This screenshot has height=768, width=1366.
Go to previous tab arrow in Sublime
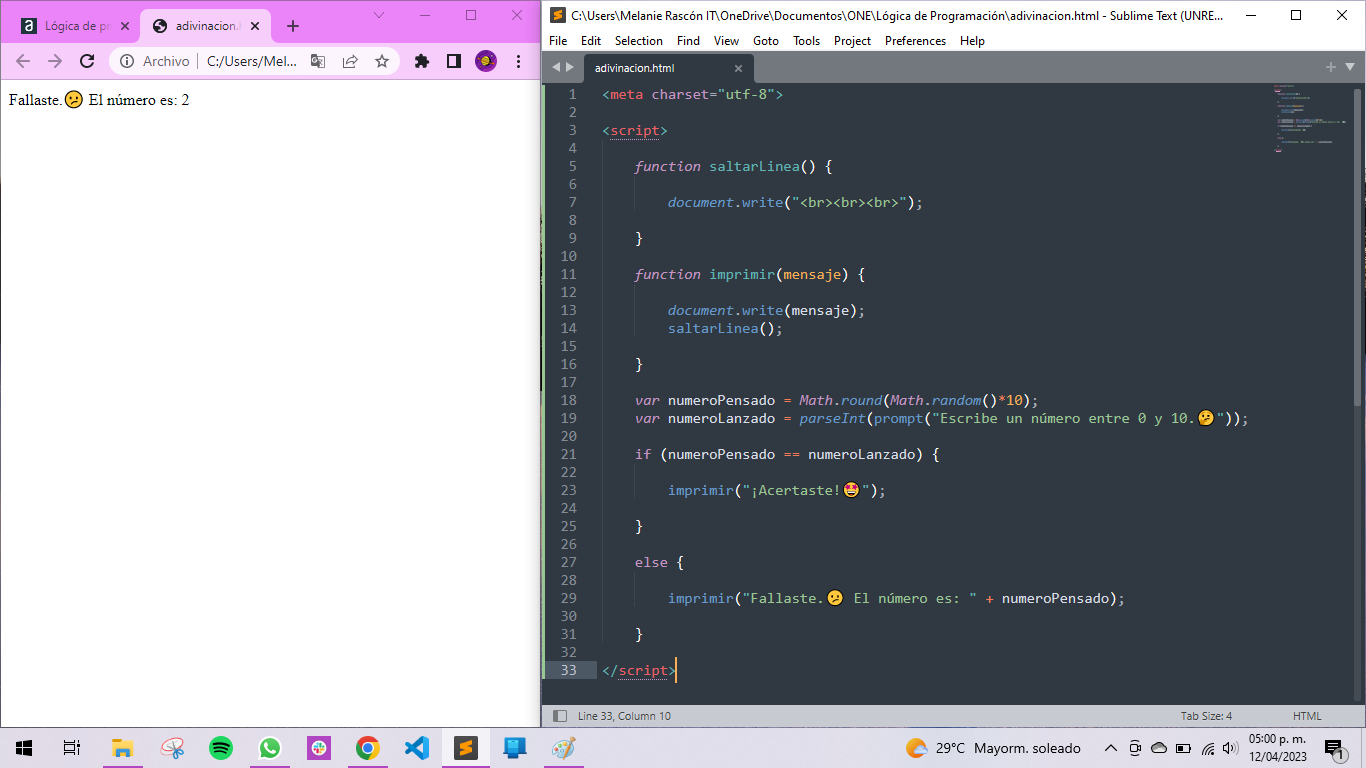click(557, 68)
